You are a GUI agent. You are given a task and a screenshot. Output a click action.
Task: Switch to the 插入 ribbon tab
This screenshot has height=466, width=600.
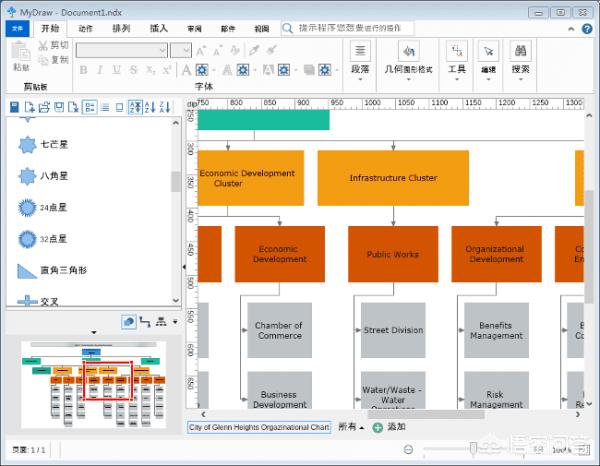pyautogui.click(x=158, y=29)
